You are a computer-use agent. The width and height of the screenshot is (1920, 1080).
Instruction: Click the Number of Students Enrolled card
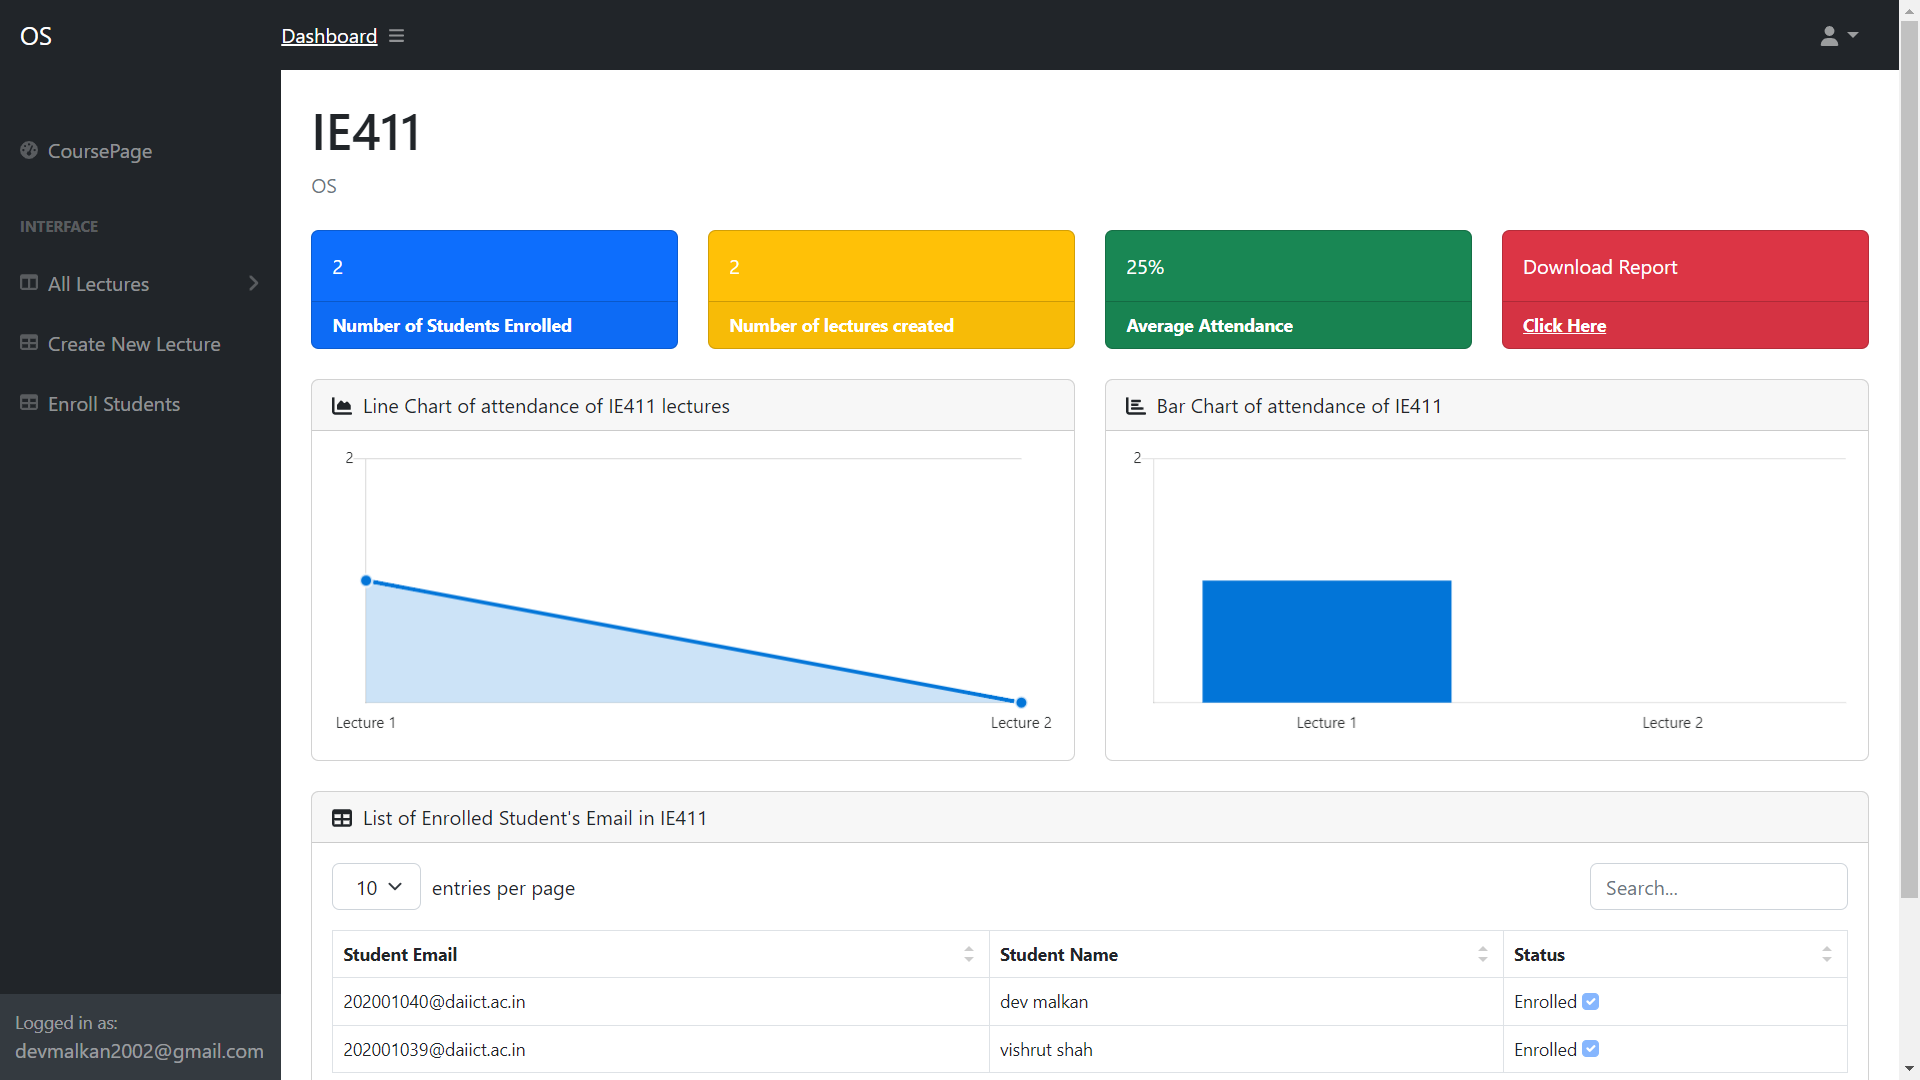point(494,289)
